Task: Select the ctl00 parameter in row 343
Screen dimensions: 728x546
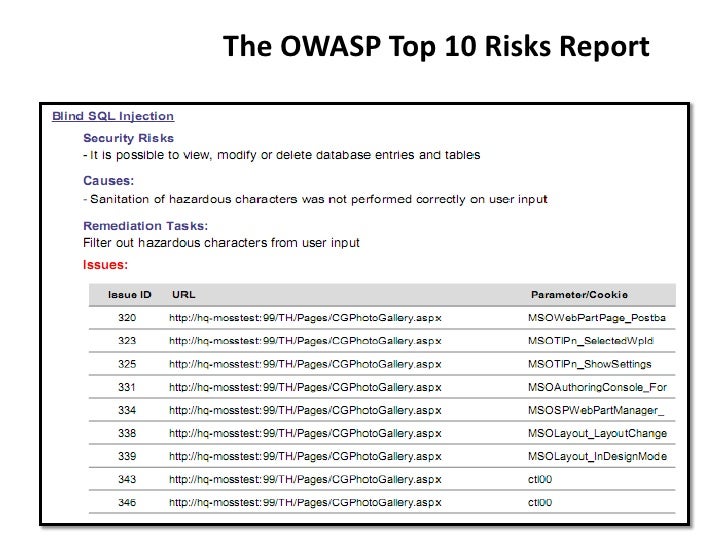Action: point(540,479)
